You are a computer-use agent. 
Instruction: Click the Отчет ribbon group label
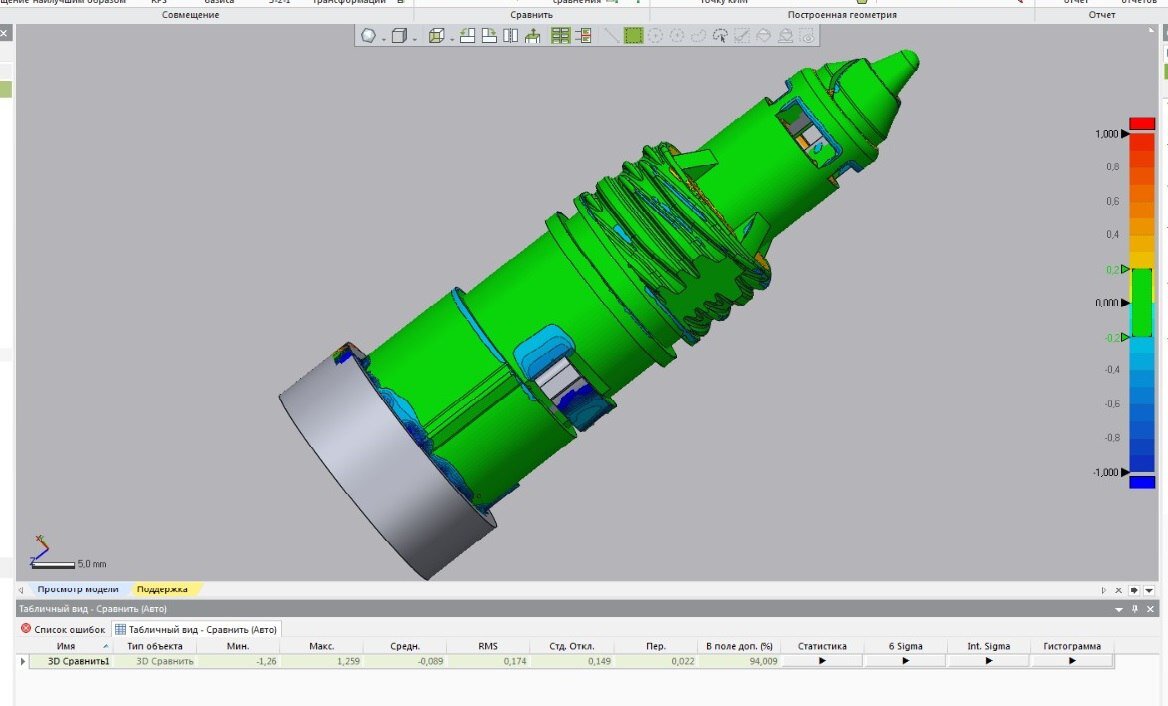point(1102,15)
